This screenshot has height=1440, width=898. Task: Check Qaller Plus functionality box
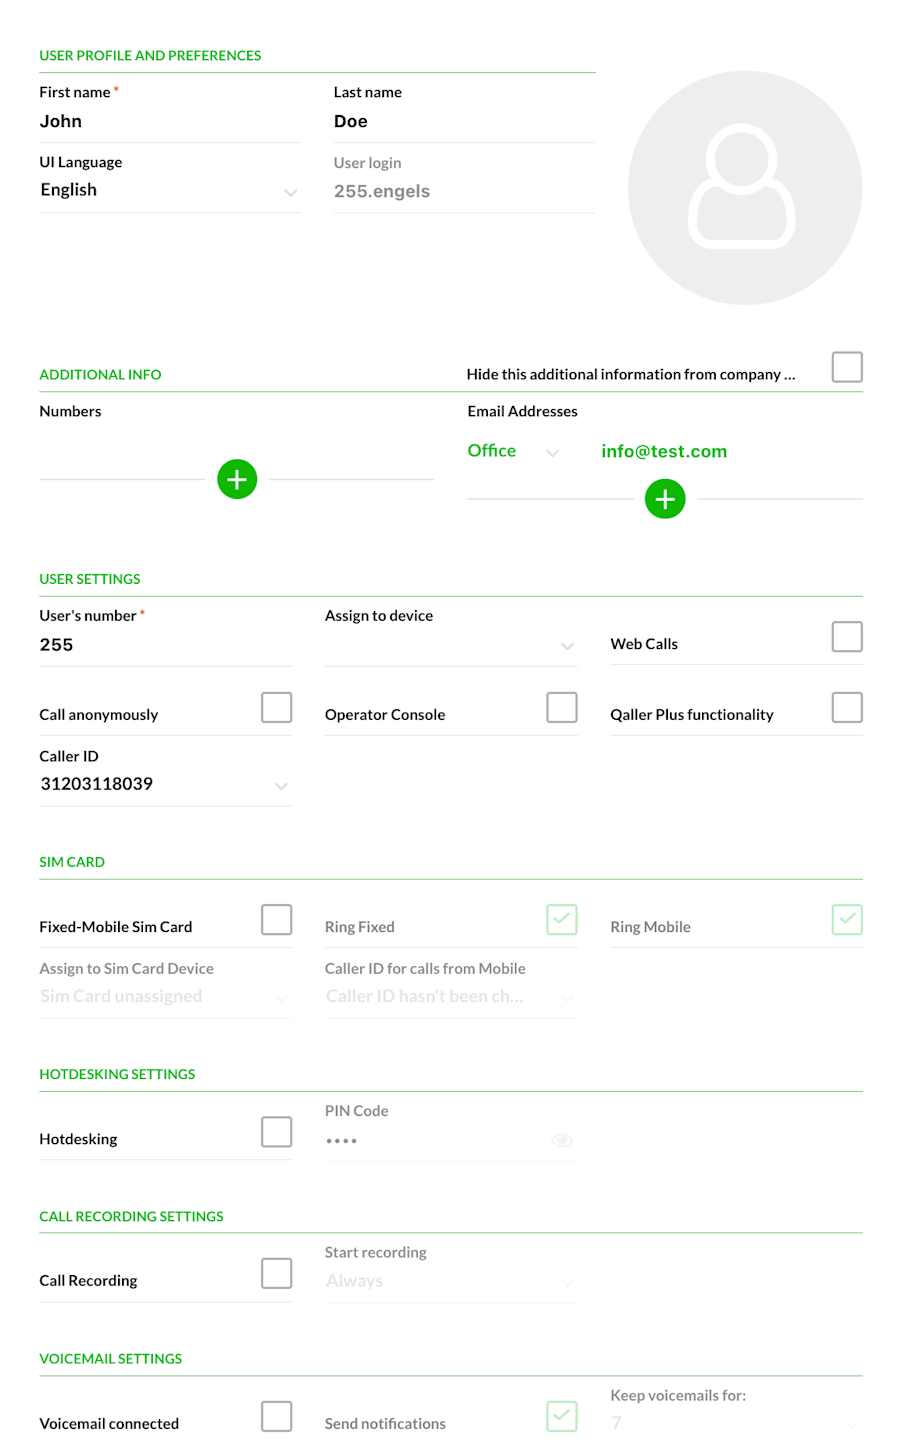[x=846, y=708]
